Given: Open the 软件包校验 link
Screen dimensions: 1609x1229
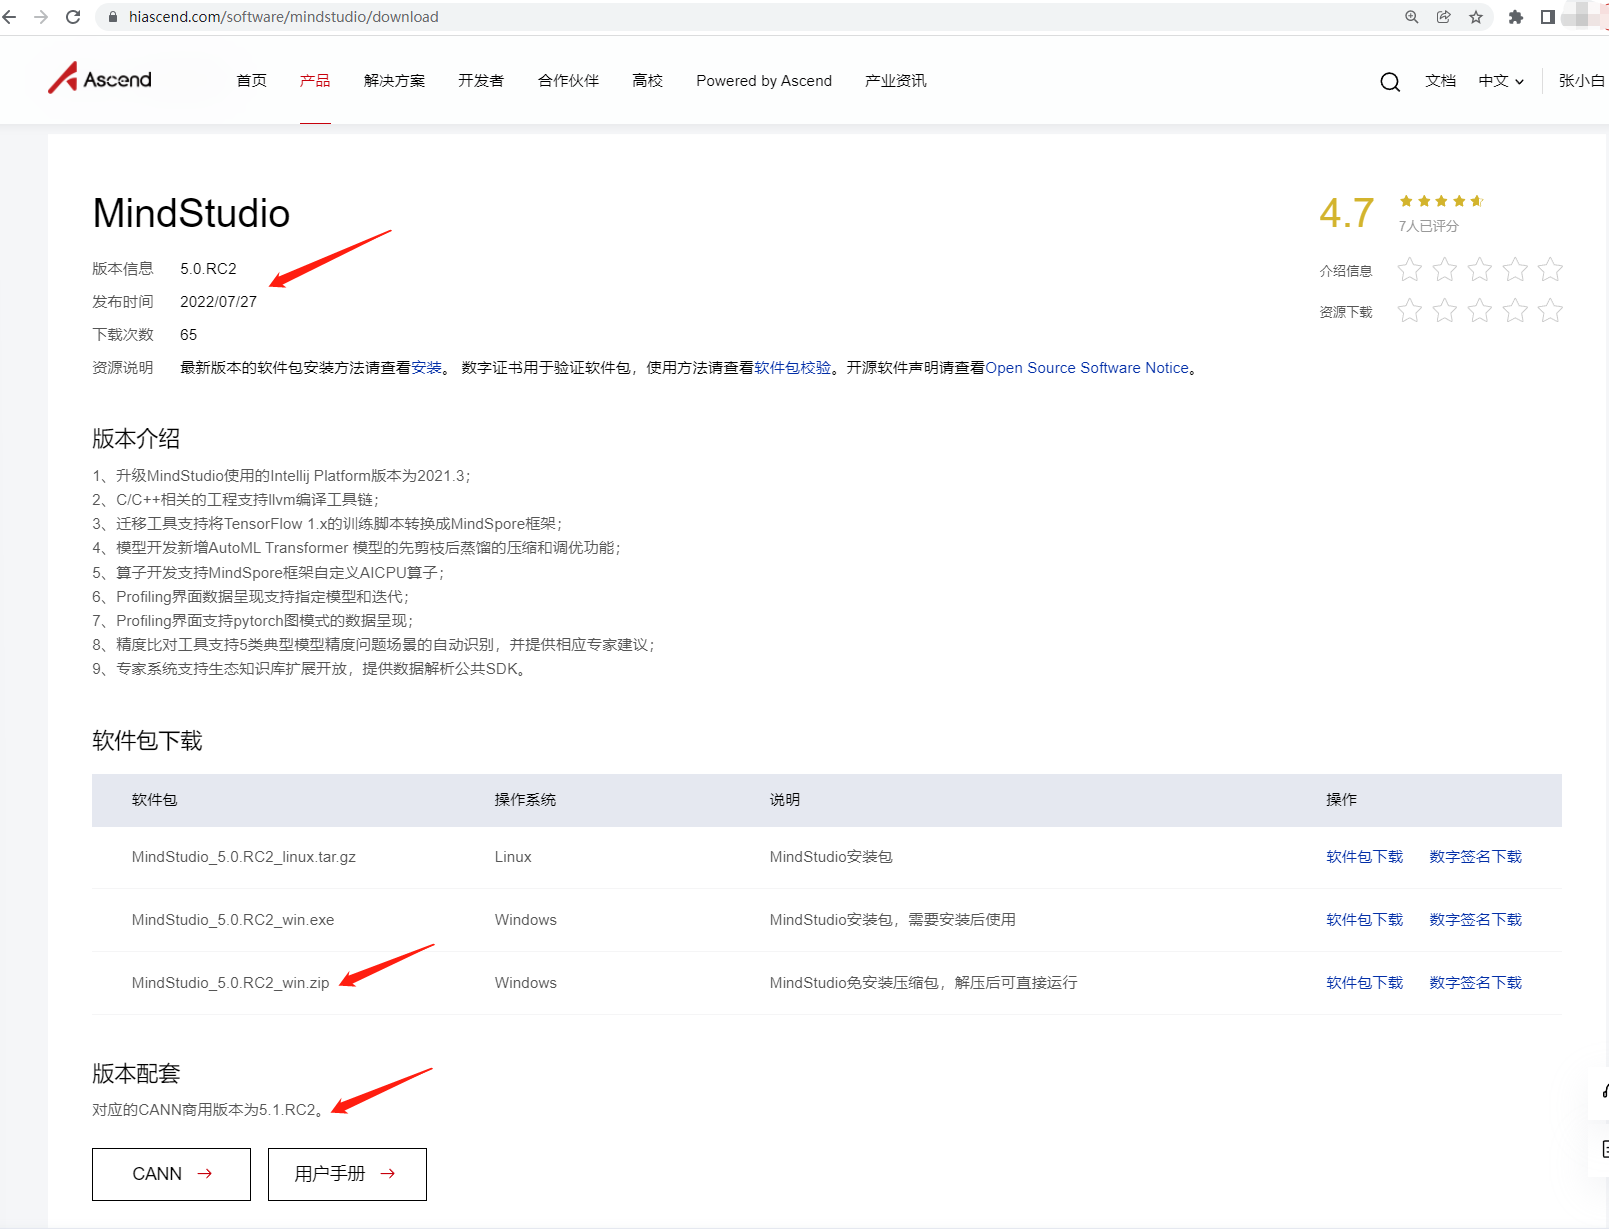Looking at the screenshot, I should point(793,368).
